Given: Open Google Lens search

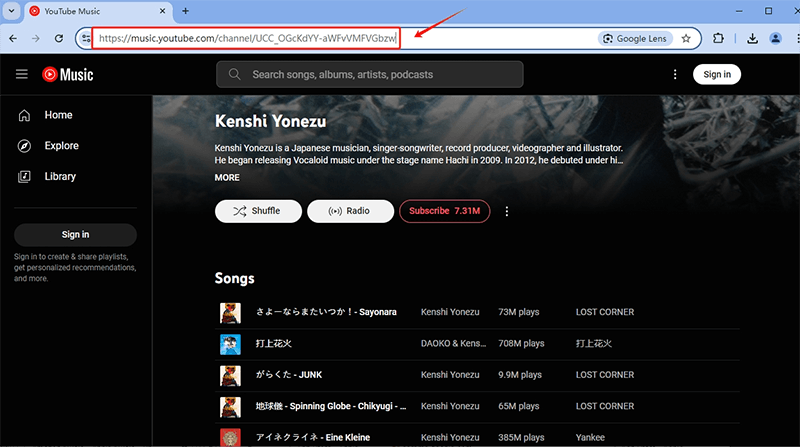Looking at the screenshot, I should point(635,38).
